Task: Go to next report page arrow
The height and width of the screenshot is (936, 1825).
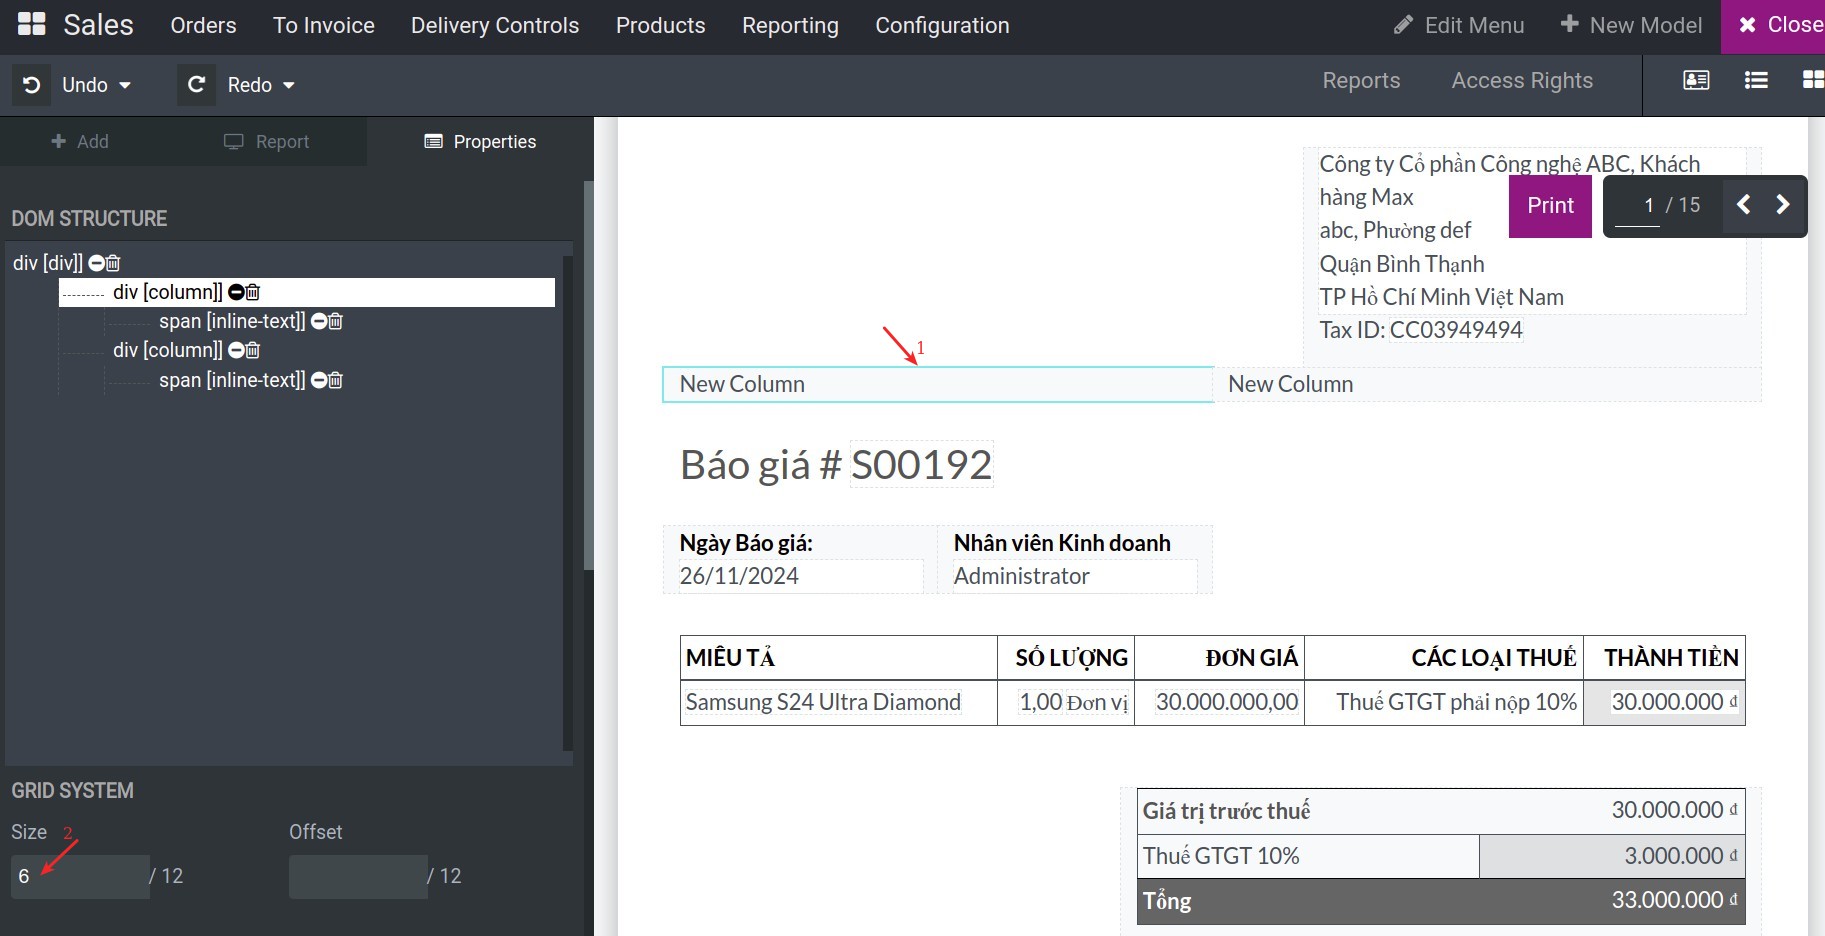Action: (1782, 205)
